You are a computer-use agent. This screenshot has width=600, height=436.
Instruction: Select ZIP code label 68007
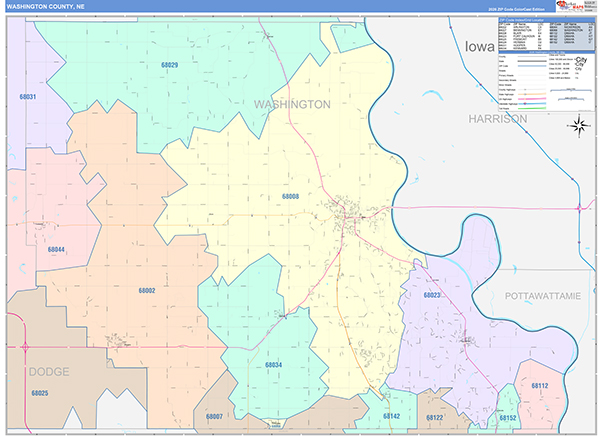(214, 416)
